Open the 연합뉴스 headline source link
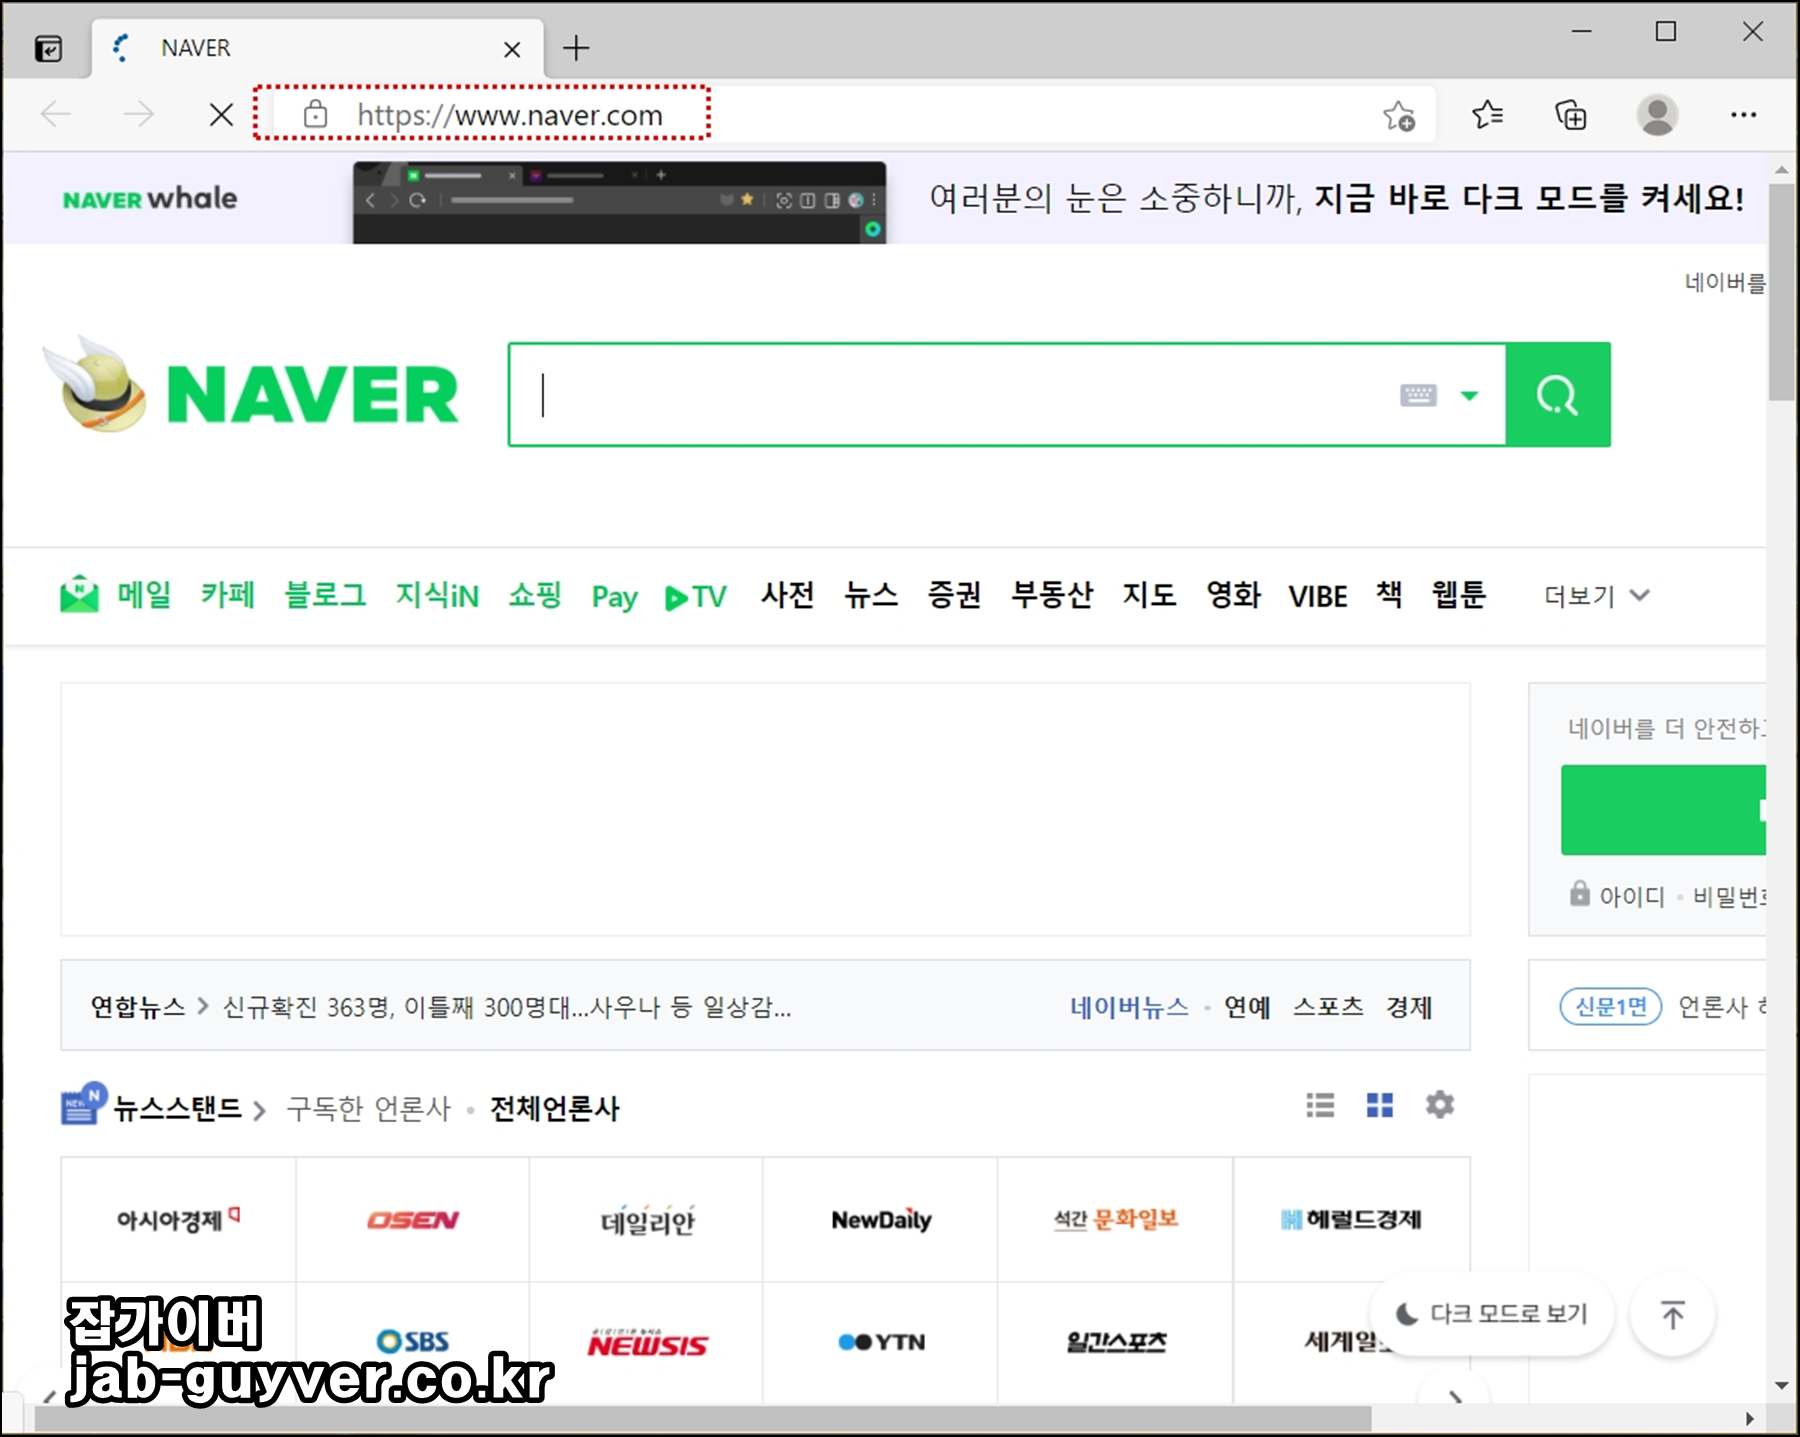 coord(138,1006)
